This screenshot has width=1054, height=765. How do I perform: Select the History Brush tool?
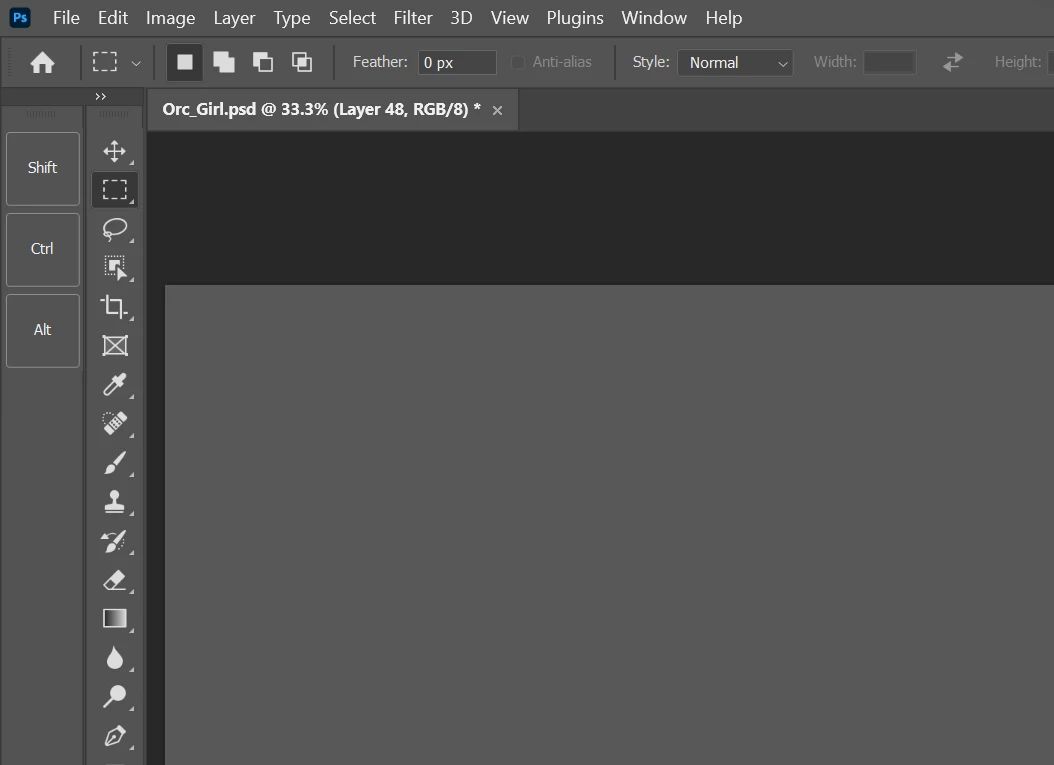114,541
